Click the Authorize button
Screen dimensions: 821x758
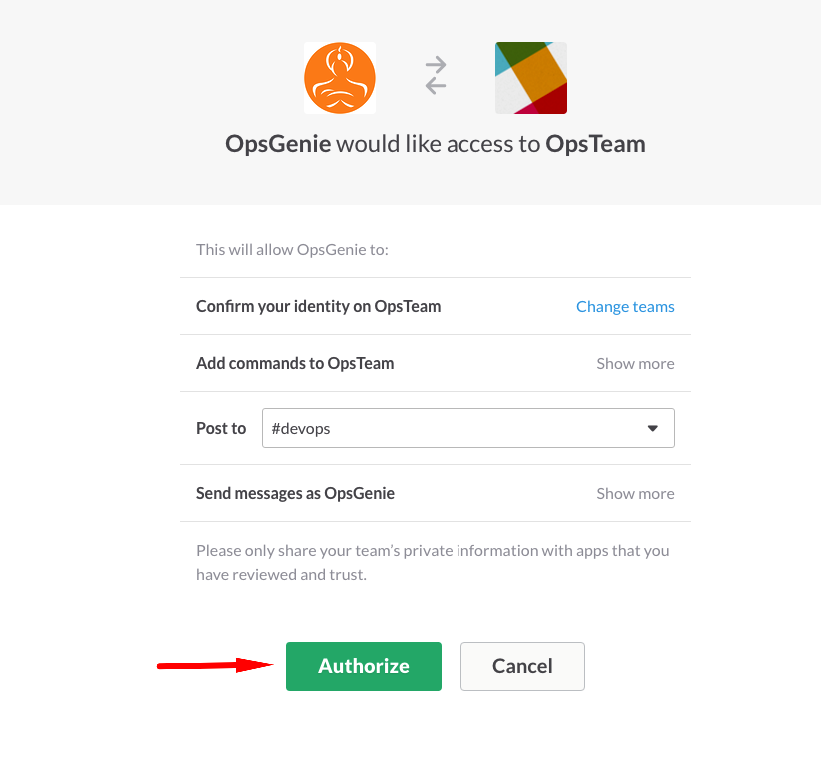363,666
